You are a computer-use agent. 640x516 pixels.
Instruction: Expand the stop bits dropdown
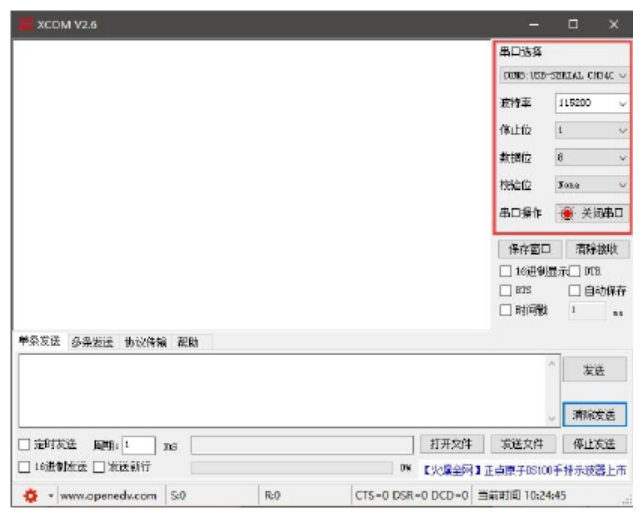click(x=592, y=131)
